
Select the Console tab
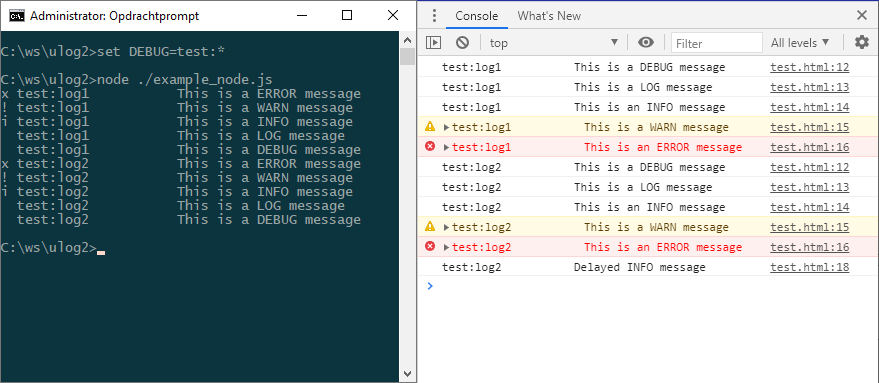476,16
